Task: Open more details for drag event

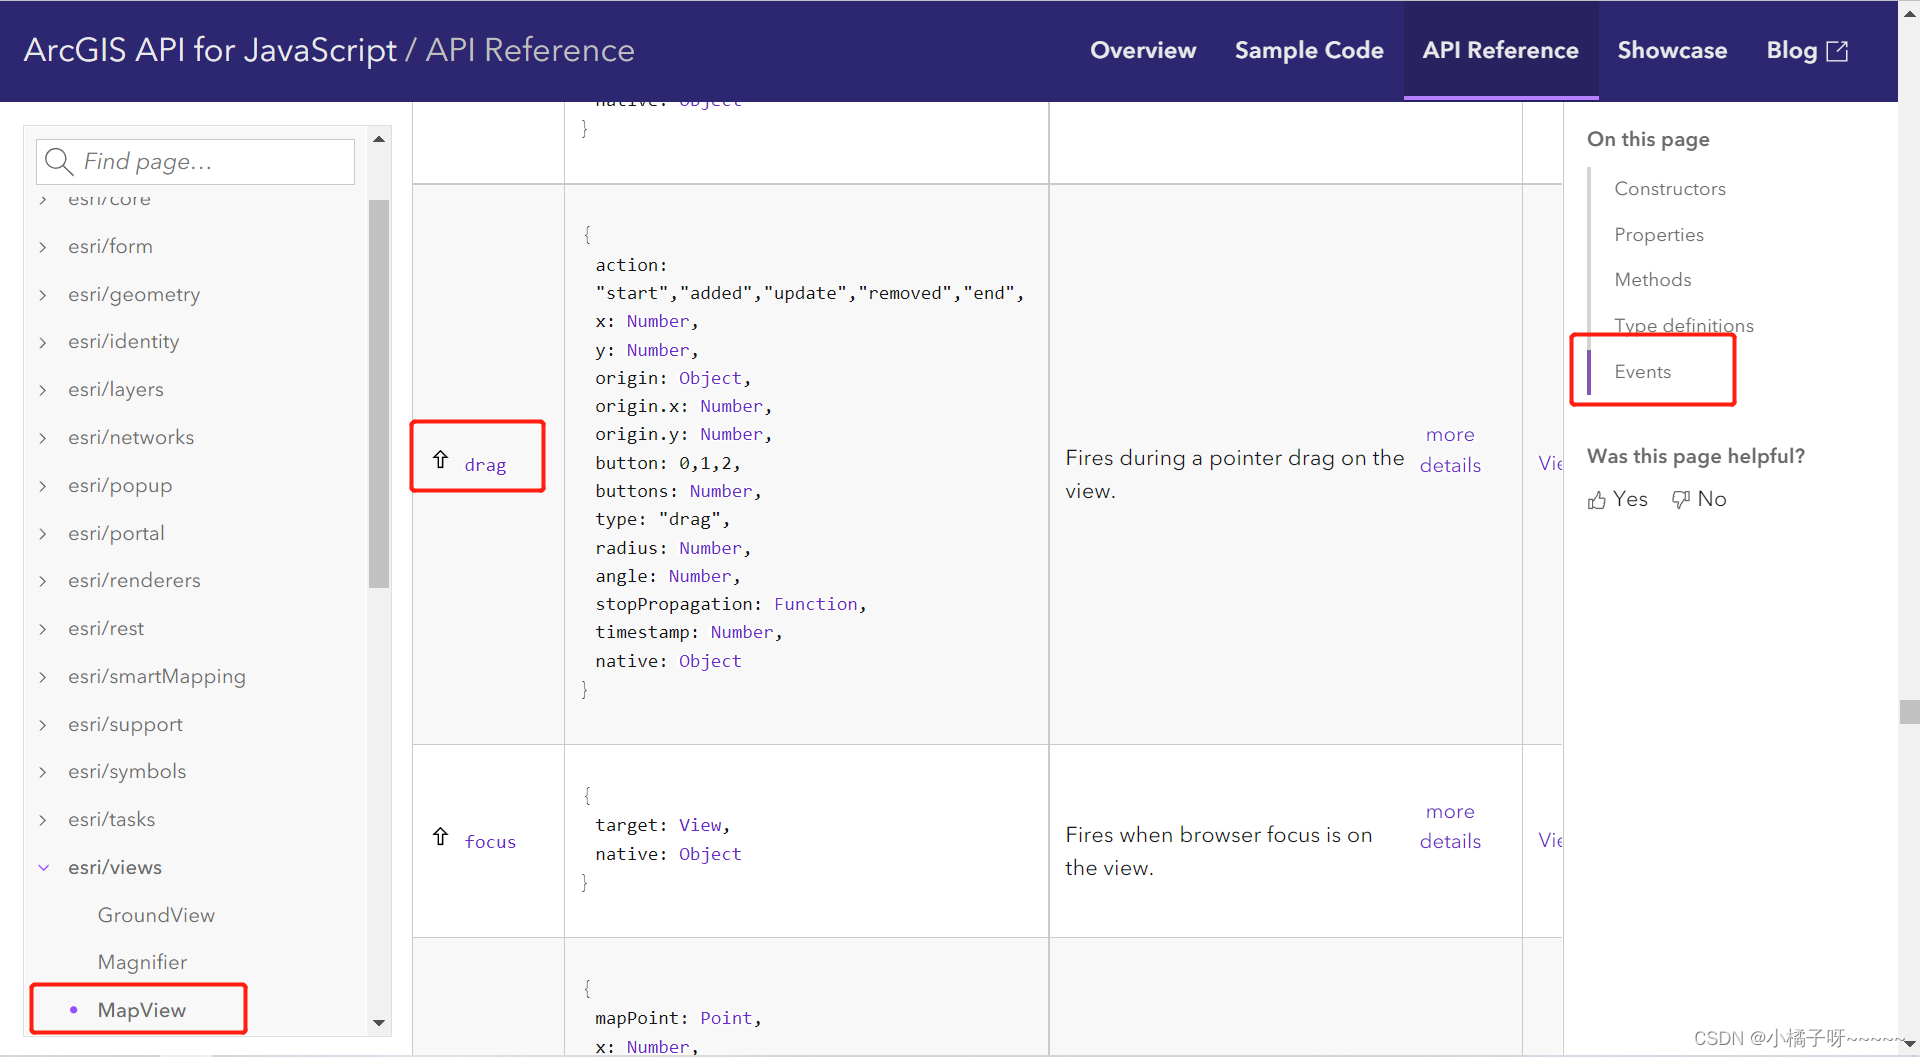Action: (1450, 450)
